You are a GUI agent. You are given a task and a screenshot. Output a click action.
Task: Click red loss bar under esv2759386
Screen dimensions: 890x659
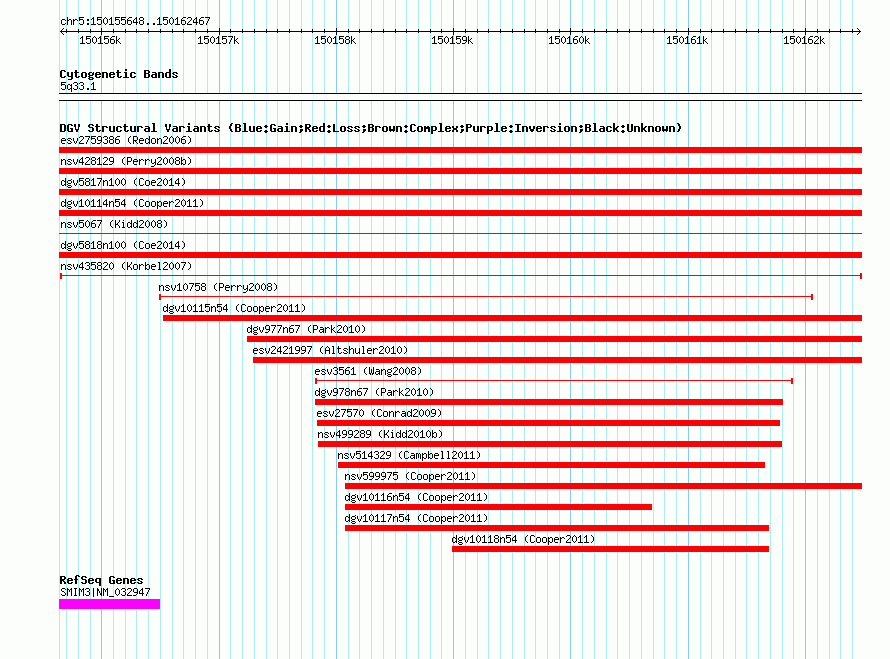coord(460,150)
